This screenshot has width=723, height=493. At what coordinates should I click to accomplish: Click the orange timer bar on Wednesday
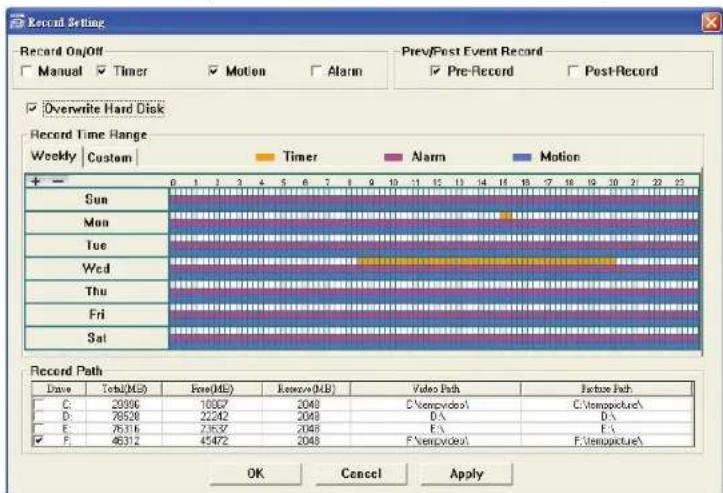pyautogui.click(x=486, y=261)
